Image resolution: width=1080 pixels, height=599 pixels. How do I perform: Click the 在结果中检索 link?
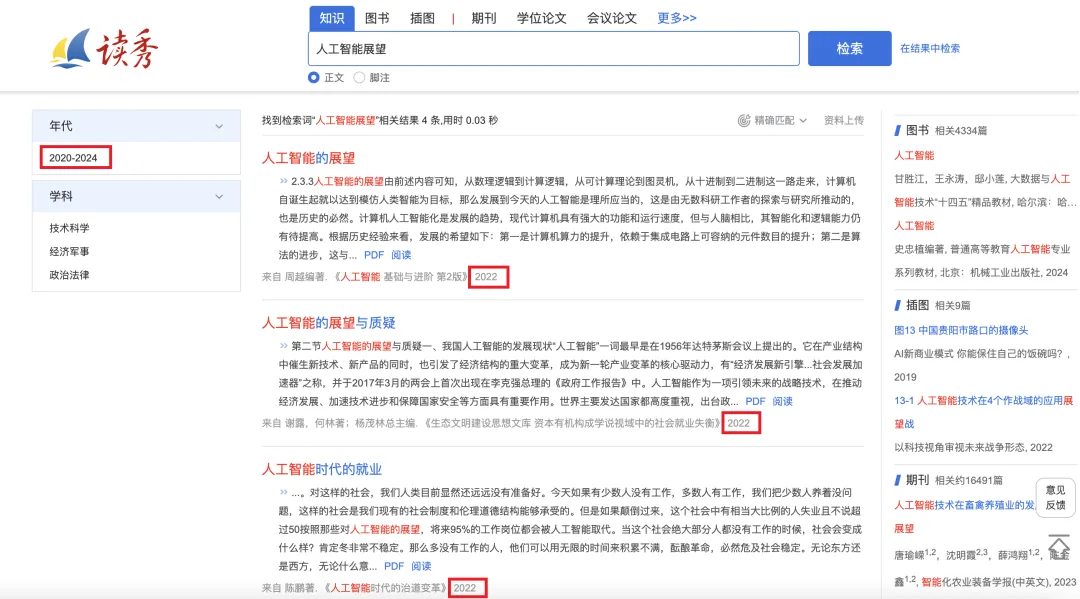point(930,48)
